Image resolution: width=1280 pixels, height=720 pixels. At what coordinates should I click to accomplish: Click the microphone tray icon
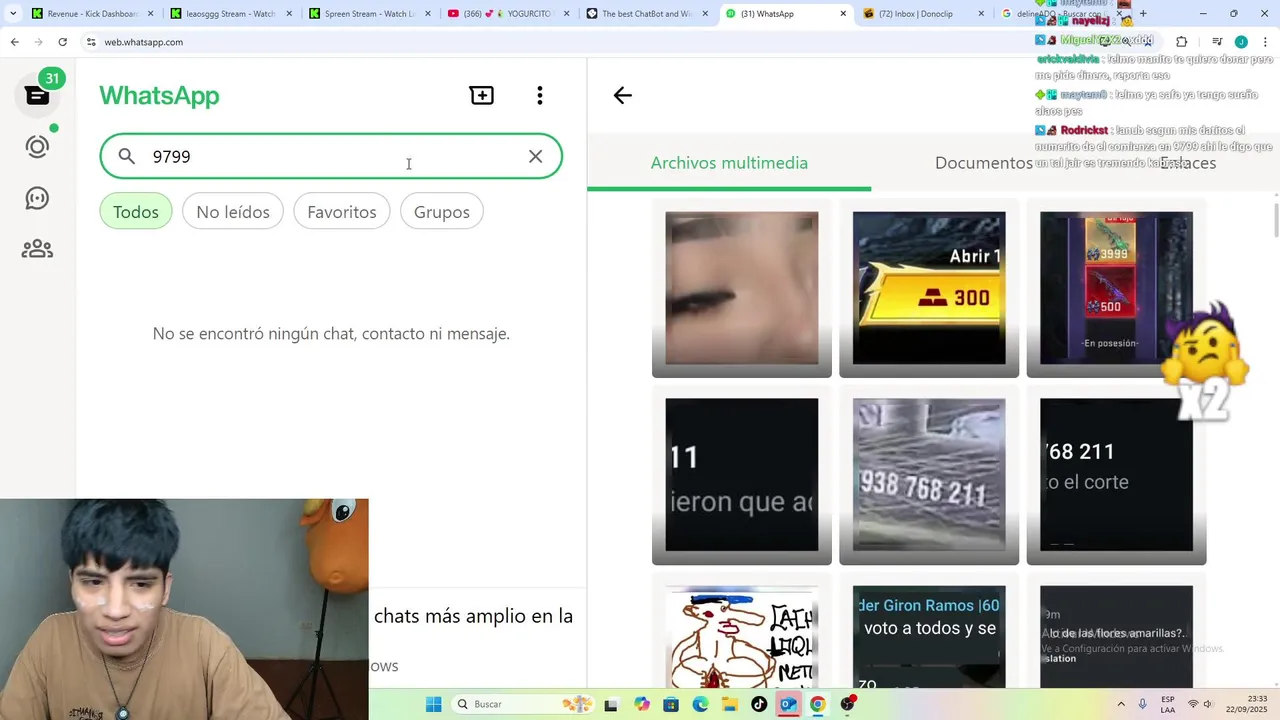click(x=1143, y=704)
